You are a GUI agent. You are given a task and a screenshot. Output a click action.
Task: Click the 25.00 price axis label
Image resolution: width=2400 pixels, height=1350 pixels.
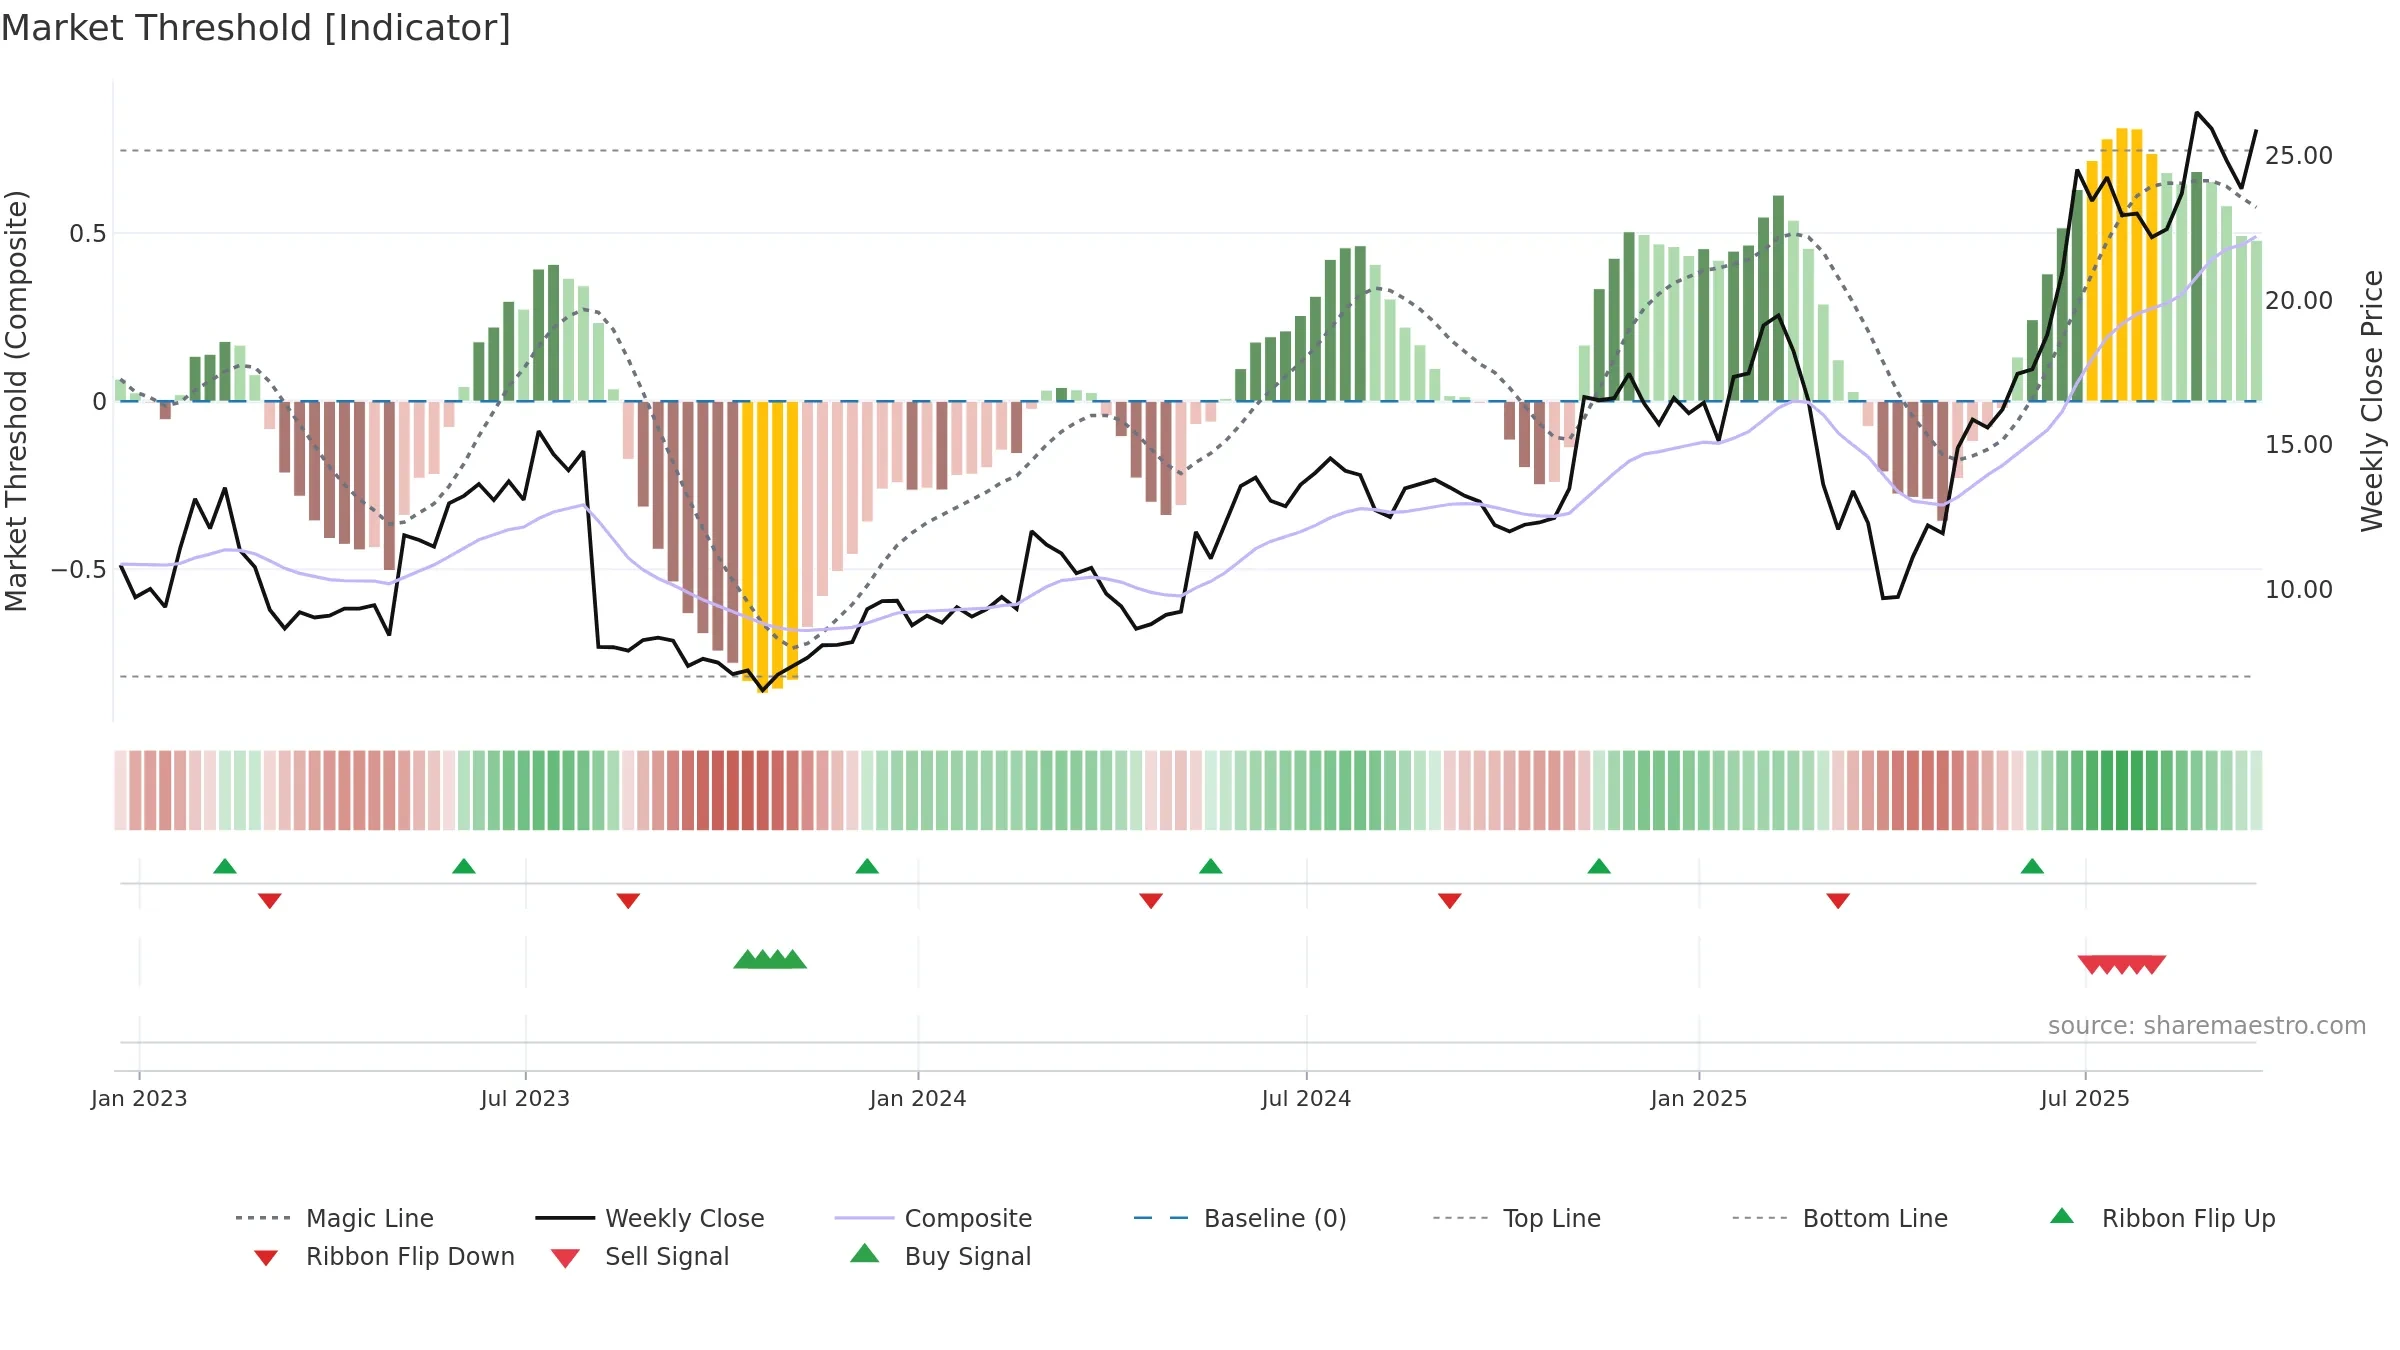2299,156
